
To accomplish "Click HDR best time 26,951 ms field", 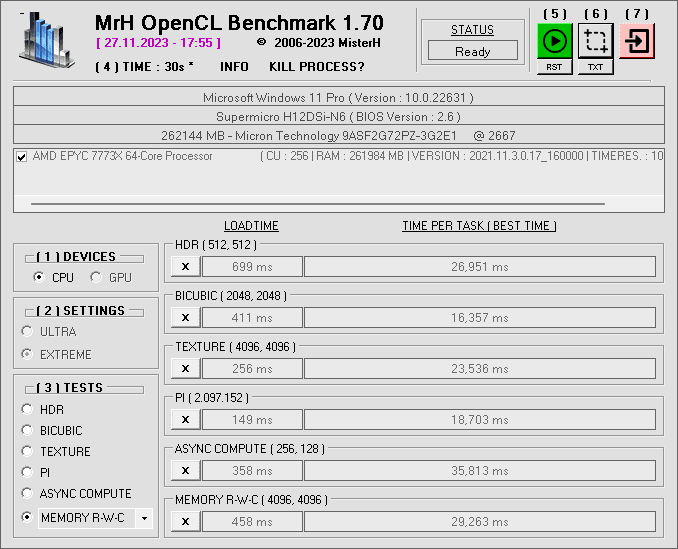I will [x=480, y=266].
